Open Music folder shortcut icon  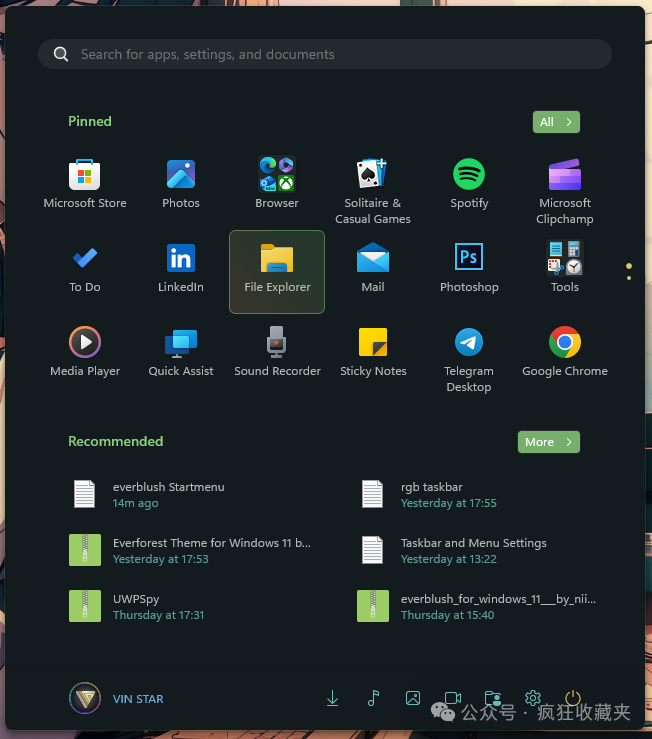click(373, 698)
